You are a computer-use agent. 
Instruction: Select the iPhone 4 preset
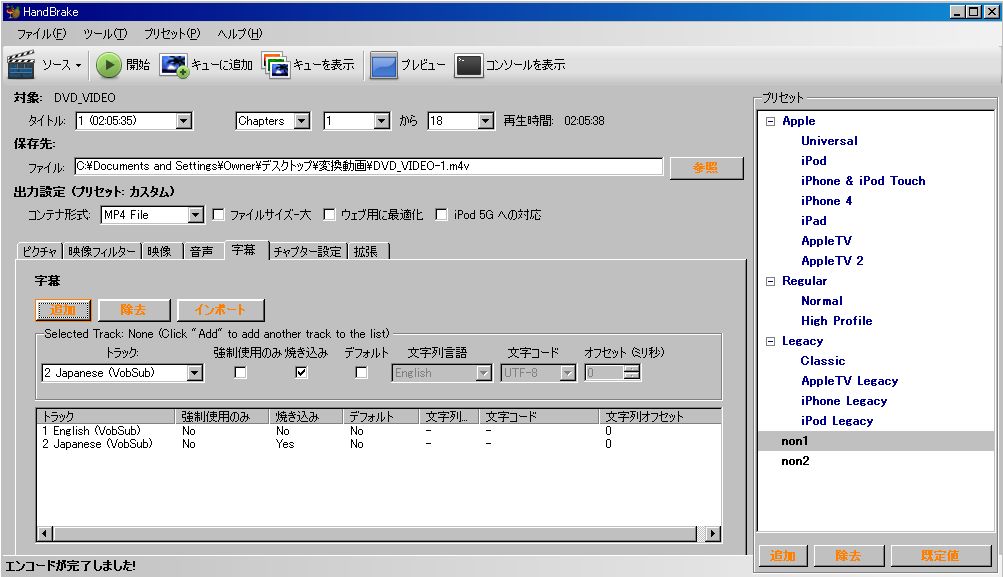click(x=826, y=200)
